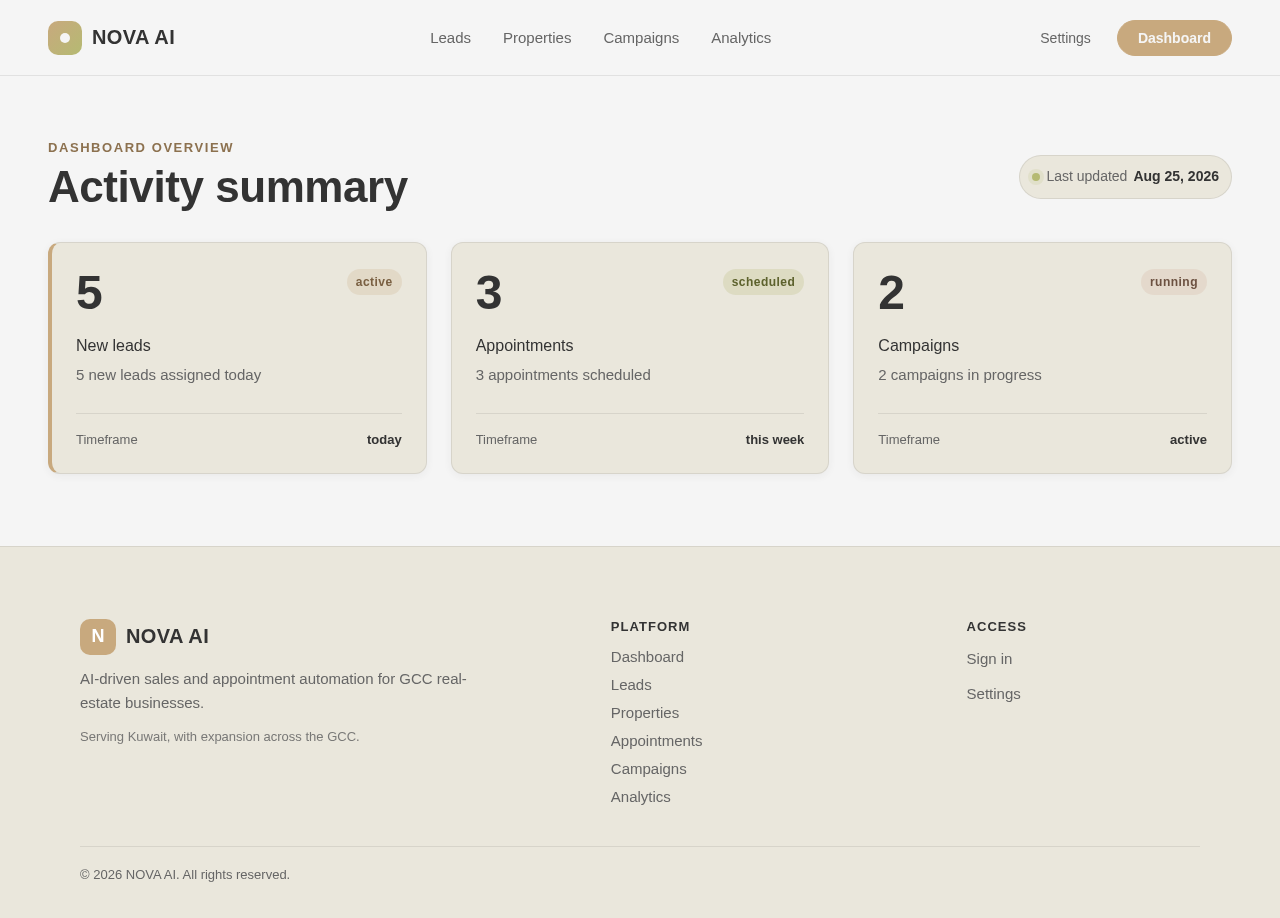Click '2 campaigns in progress' text
Image resolution: width=1280 pixels, height=918 pixels.
pos(960,375)
